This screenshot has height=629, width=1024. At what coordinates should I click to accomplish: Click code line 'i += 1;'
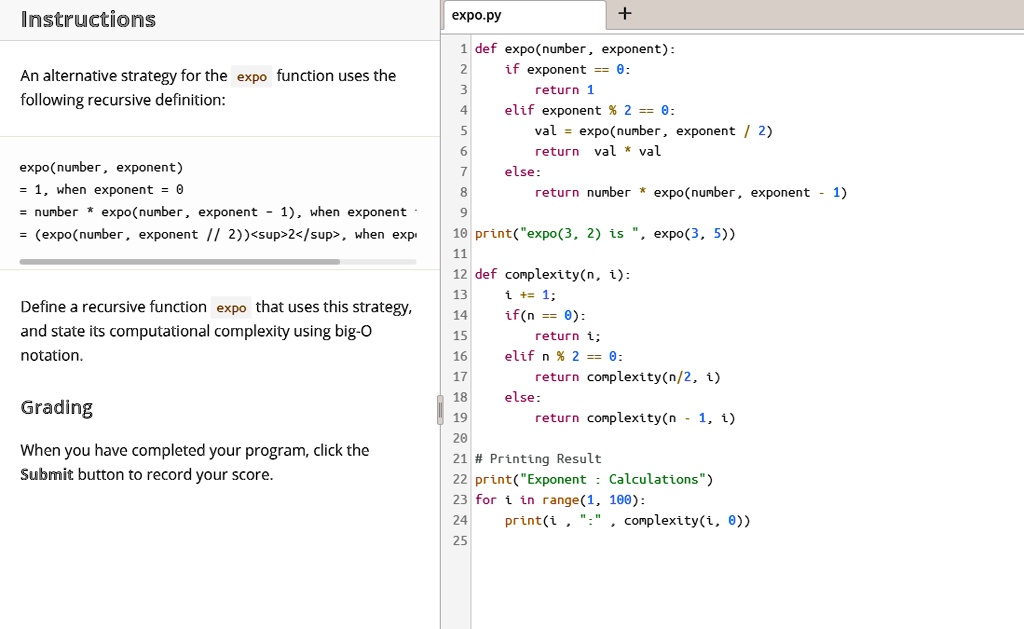[x=530, y=295]
